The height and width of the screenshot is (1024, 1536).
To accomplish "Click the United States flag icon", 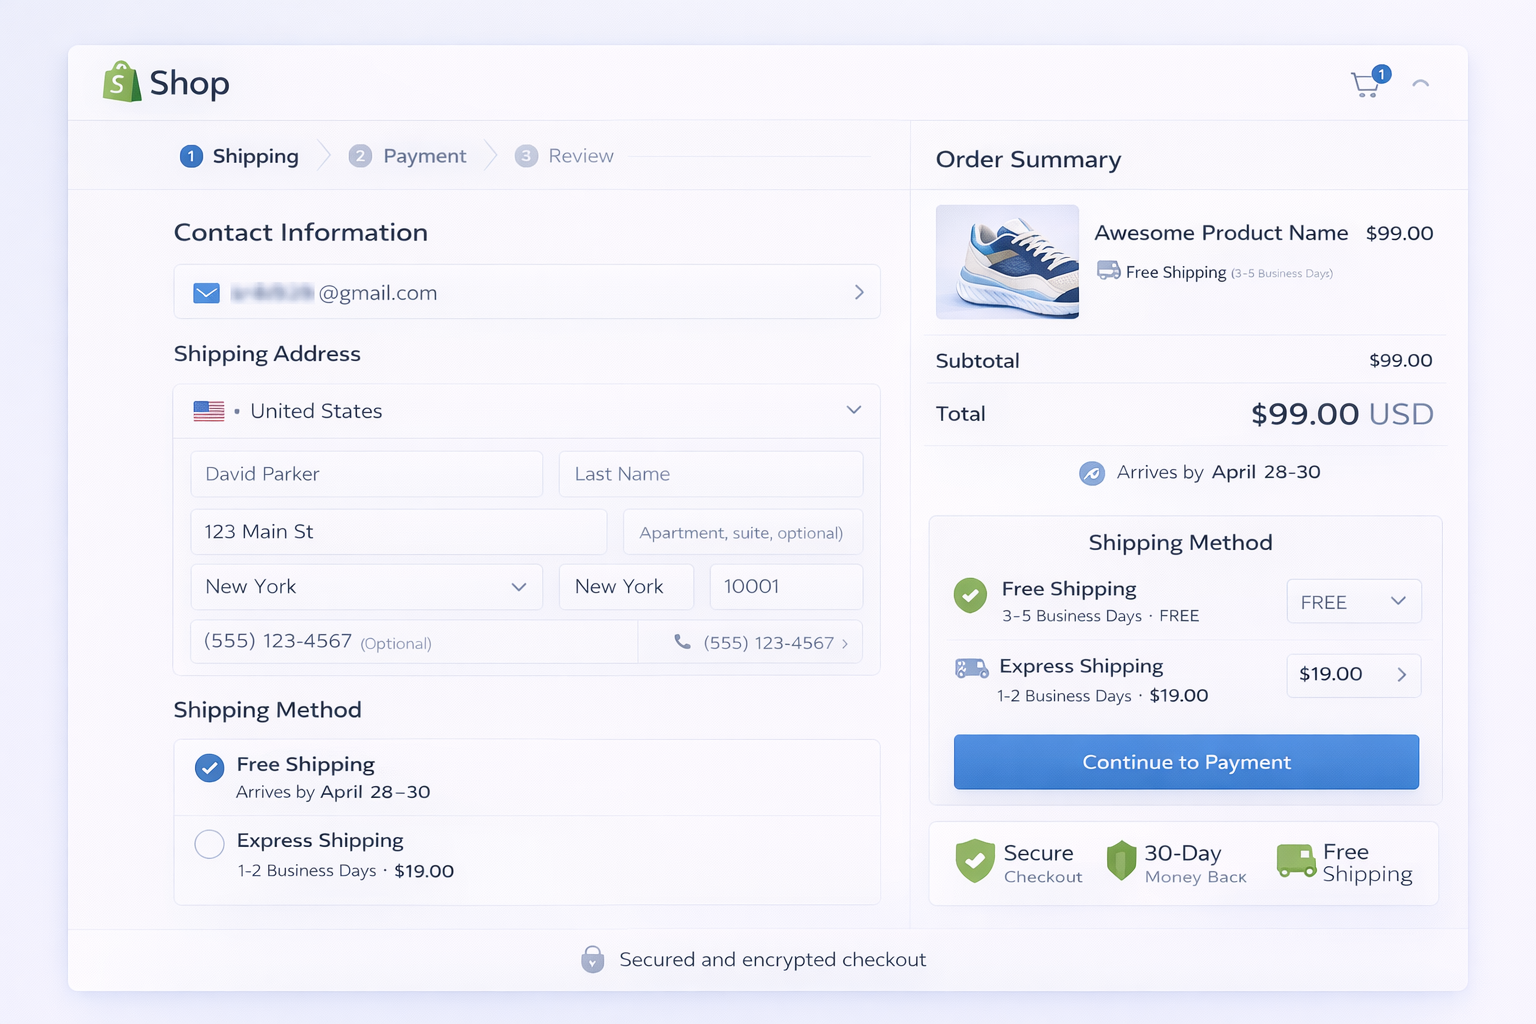I will (209, 410).
